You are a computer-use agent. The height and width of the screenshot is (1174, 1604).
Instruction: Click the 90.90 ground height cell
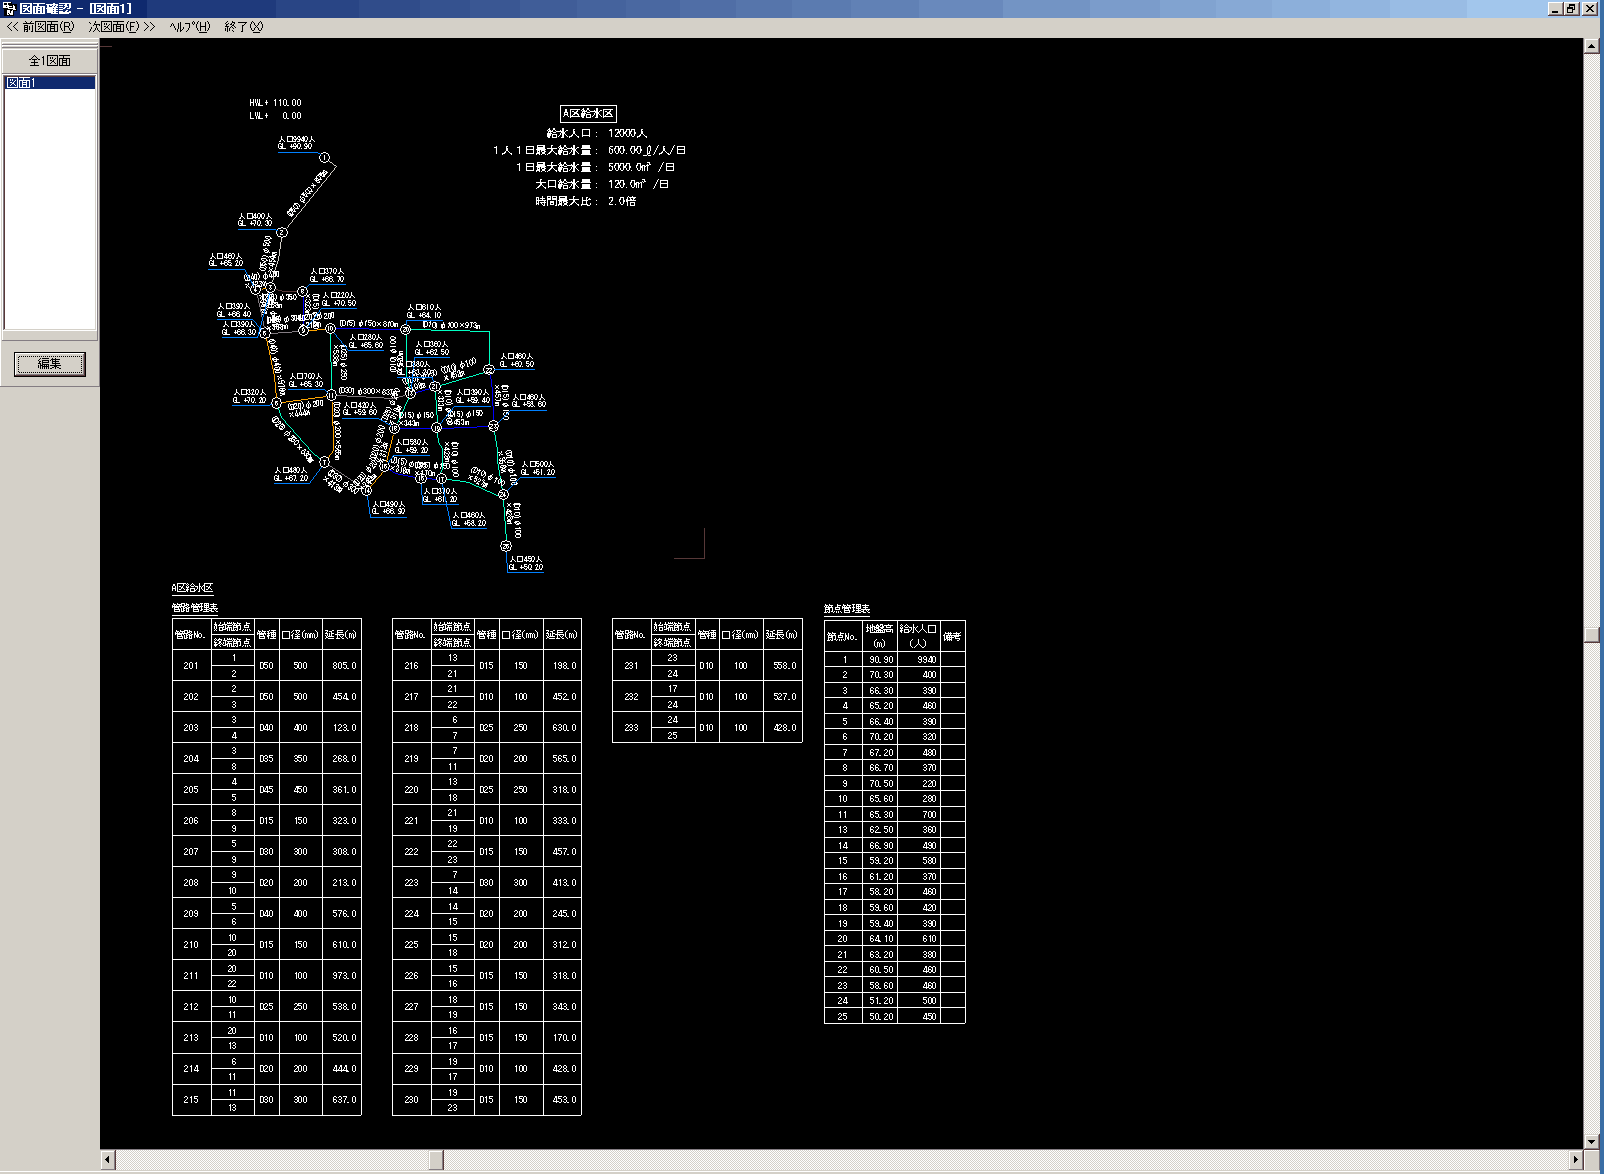880,660
